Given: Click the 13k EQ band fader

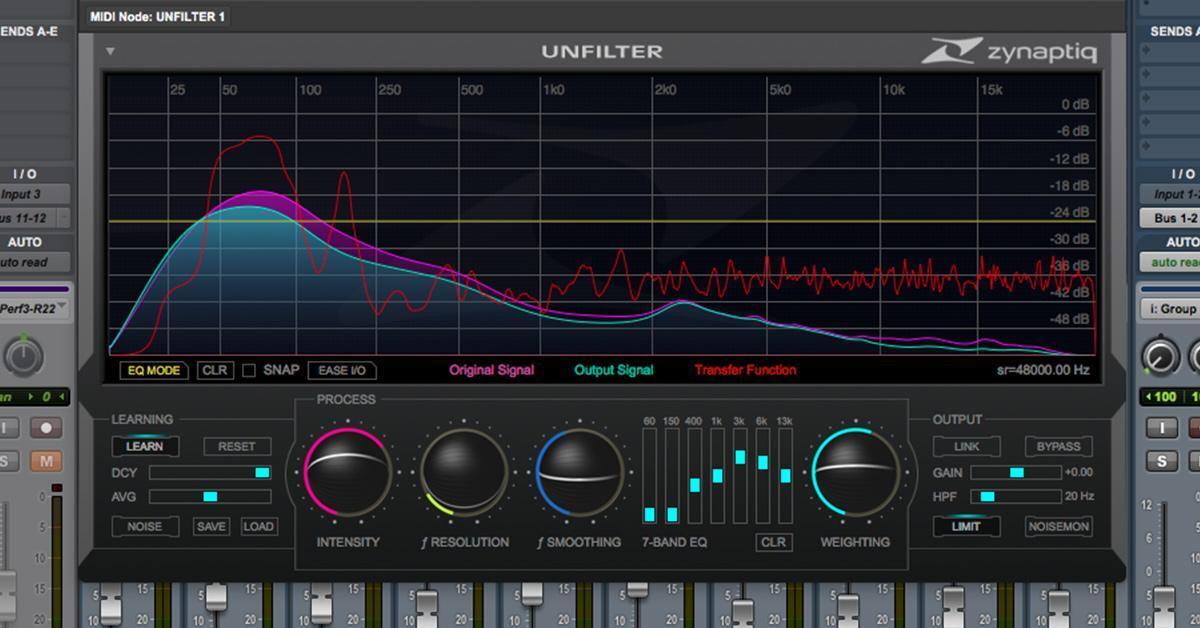Looking at the screenshot, I should pos(786,477).
